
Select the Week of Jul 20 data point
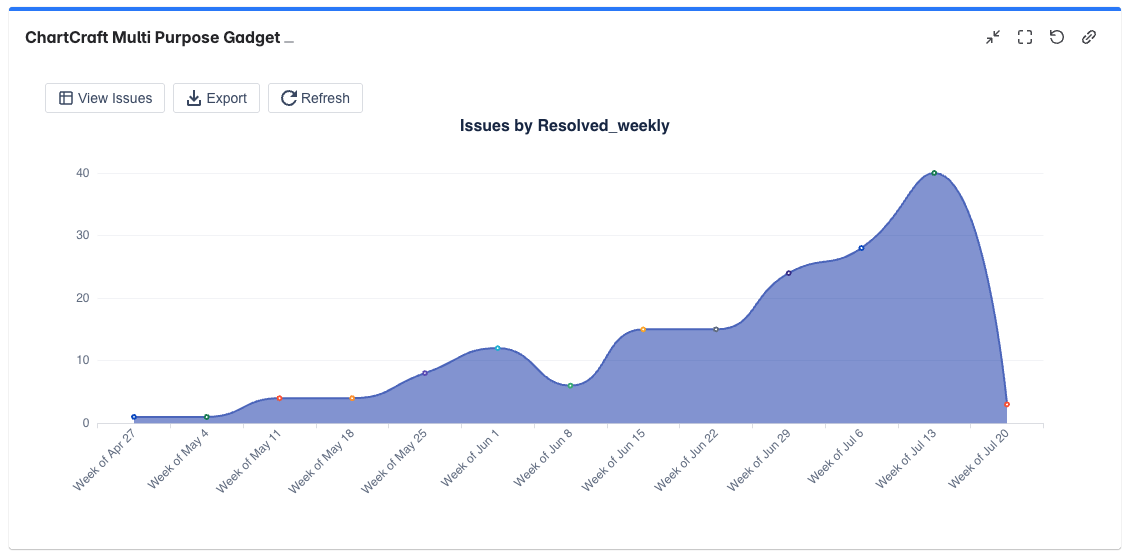coord(1007,405)
